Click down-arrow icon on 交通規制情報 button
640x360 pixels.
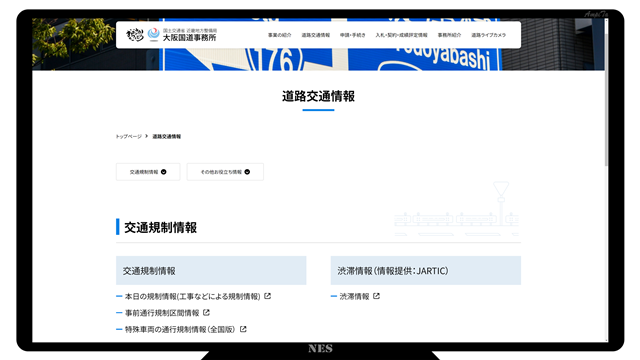point(164,172)
